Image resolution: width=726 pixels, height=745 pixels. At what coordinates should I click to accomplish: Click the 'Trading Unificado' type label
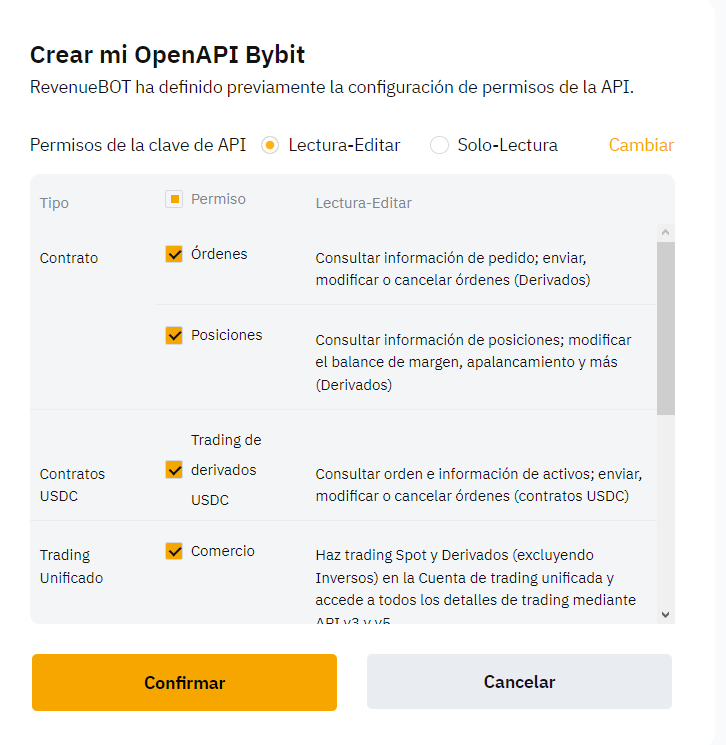click(71, 566)
